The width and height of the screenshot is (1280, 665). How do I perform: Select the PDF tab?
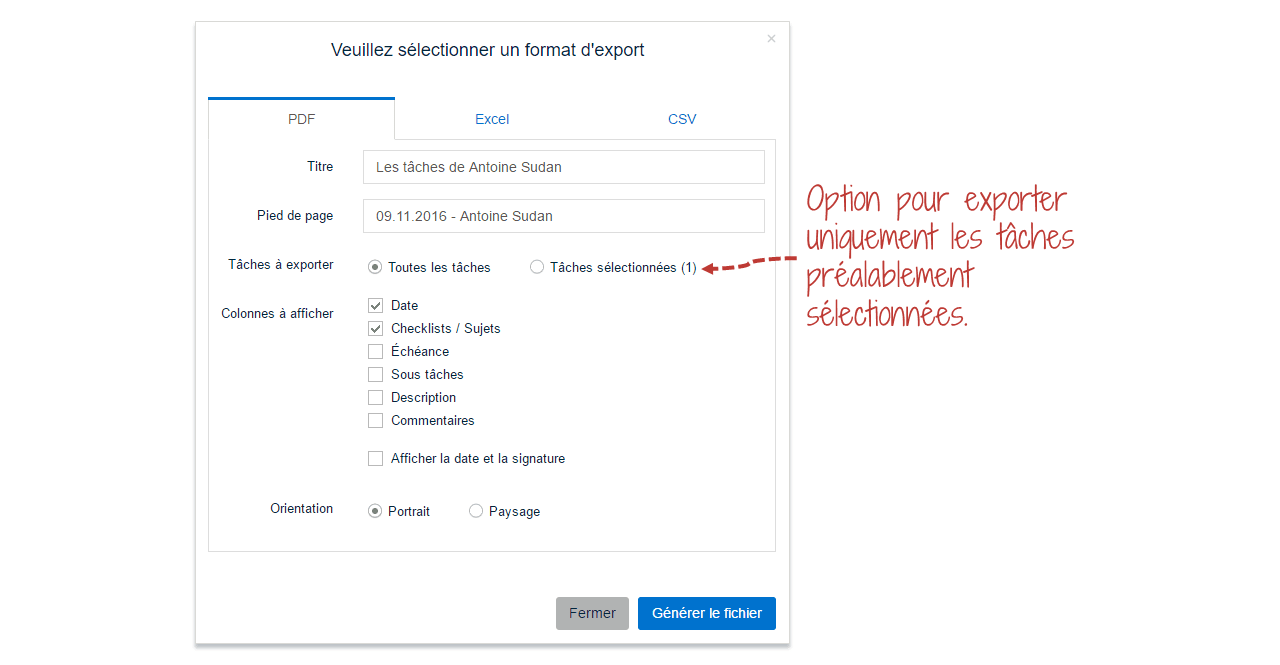click(301, 119)
